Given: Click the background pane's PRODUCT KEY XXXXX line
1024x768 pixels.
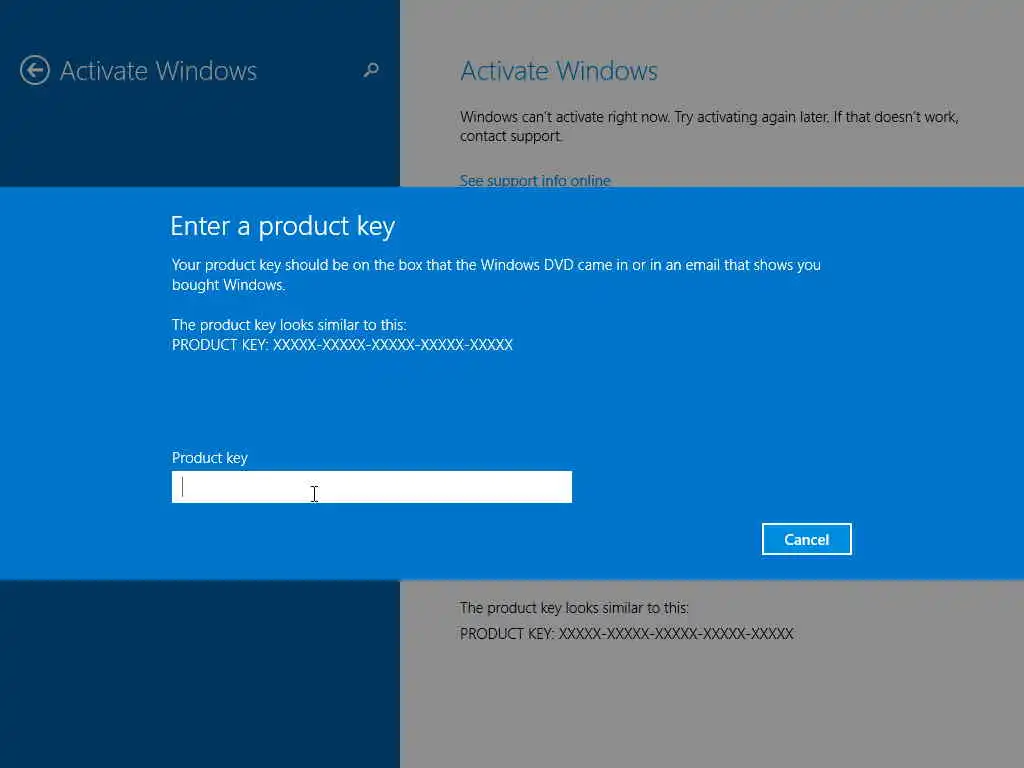Looking at the screenshot, I should (x=627, y=633).
